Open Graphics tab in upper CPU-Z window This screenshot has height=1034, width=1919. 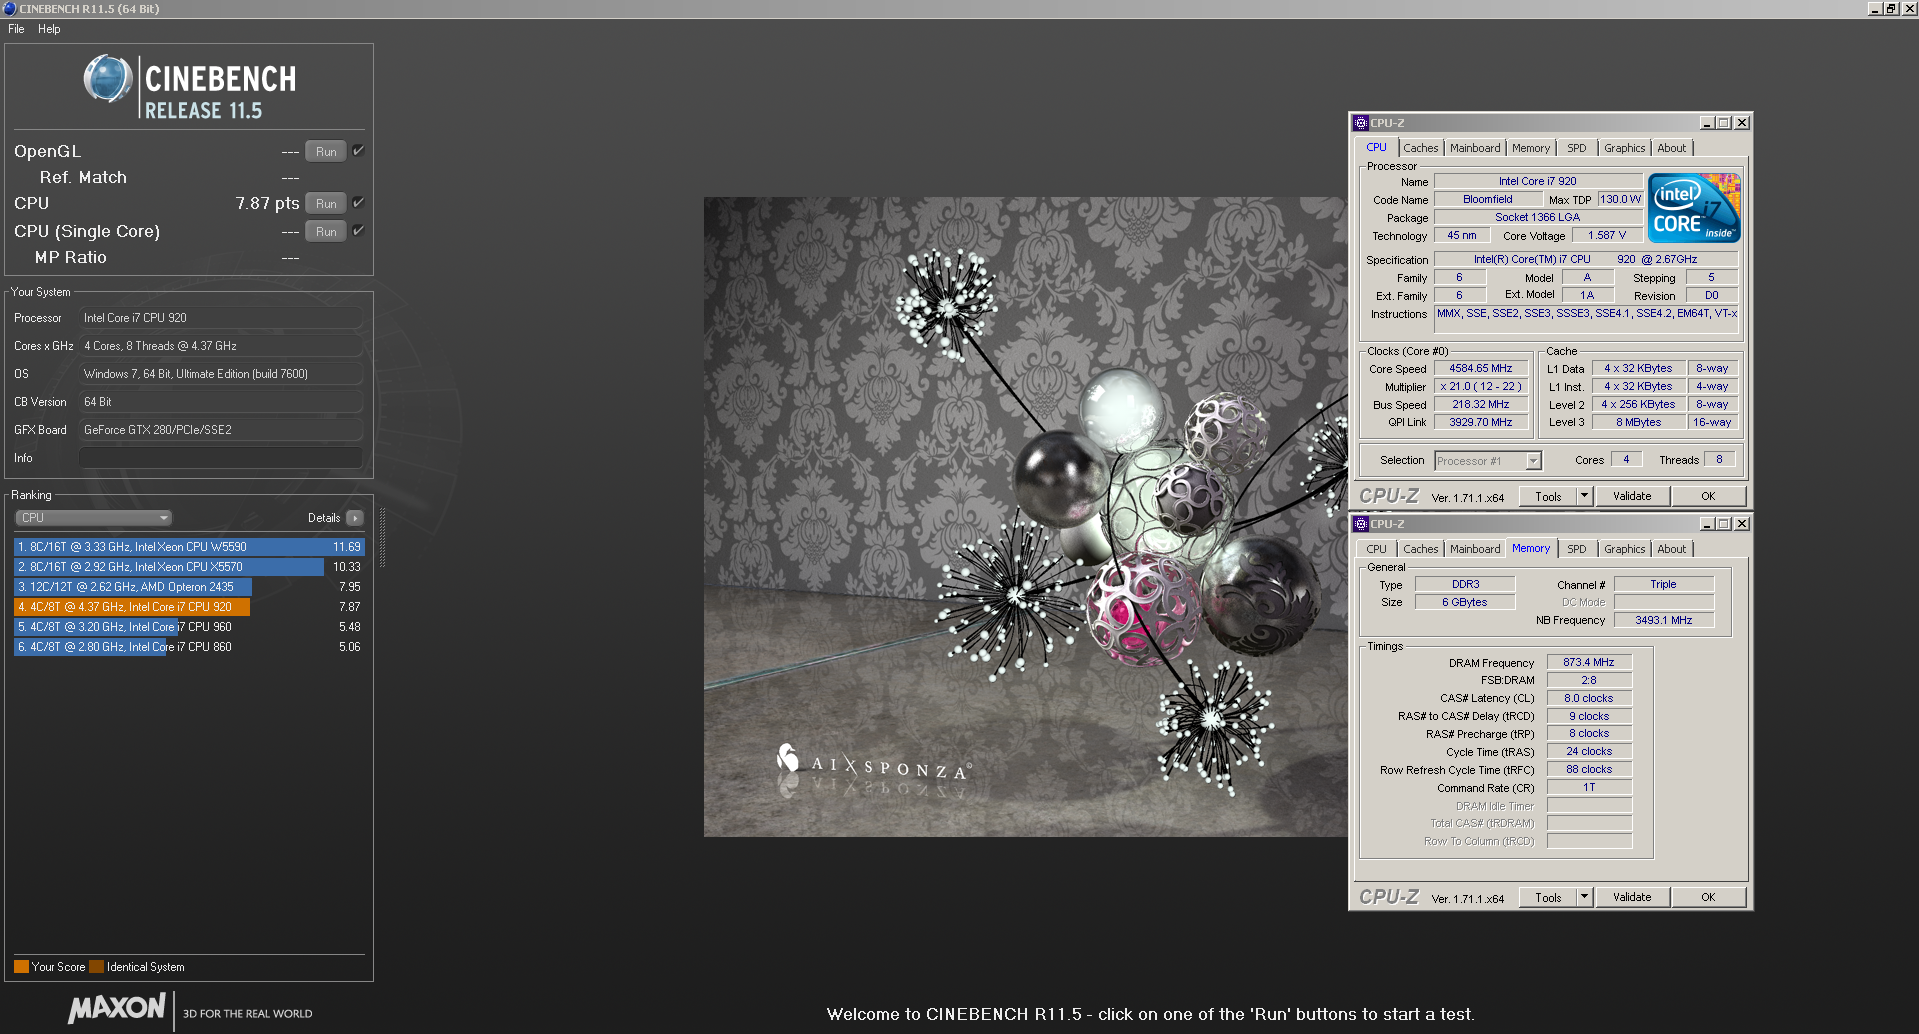click(x=1624, y=148)
